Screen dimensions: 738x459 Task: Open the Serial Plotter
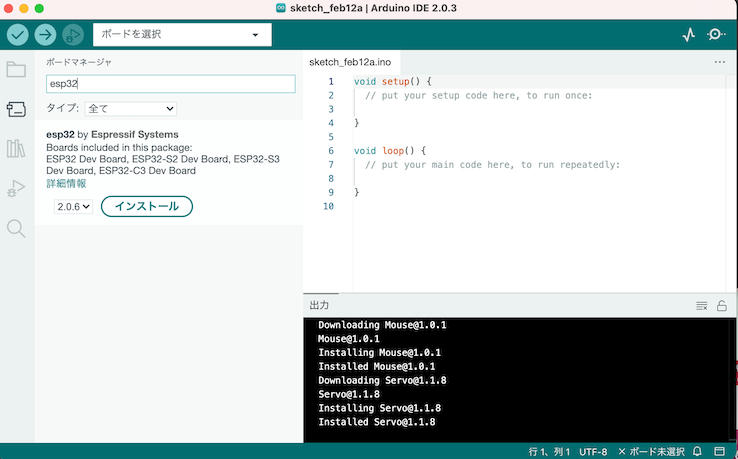[x=689, y=34]
